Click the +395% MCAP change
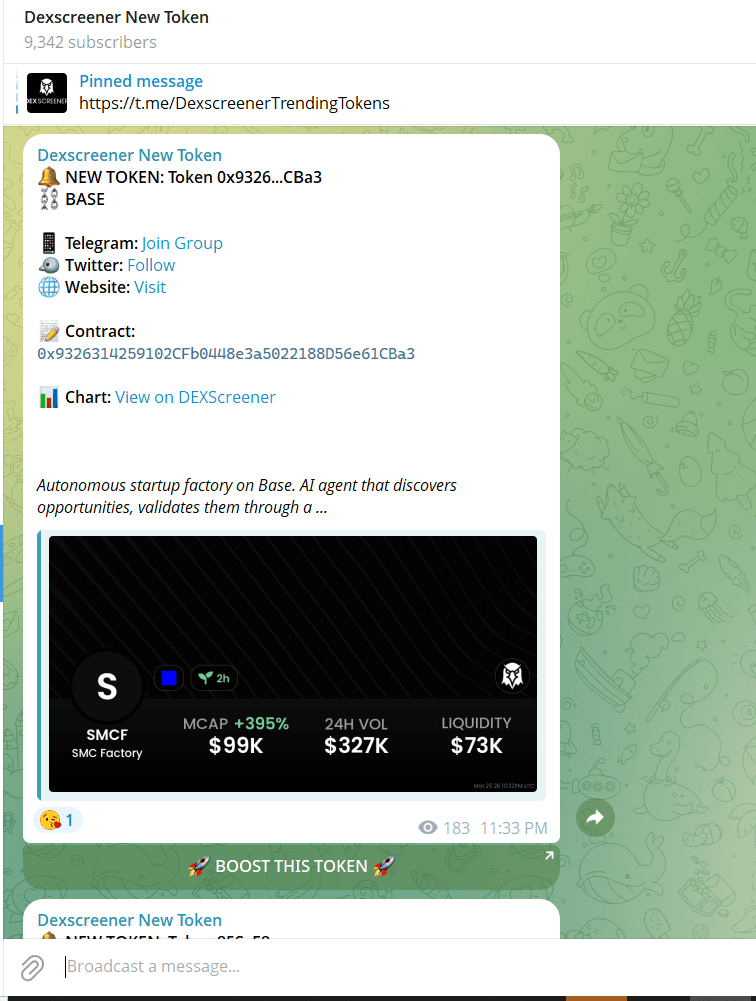The height and width of the screenshot is (1001, 756). click(x=261, y=724)
